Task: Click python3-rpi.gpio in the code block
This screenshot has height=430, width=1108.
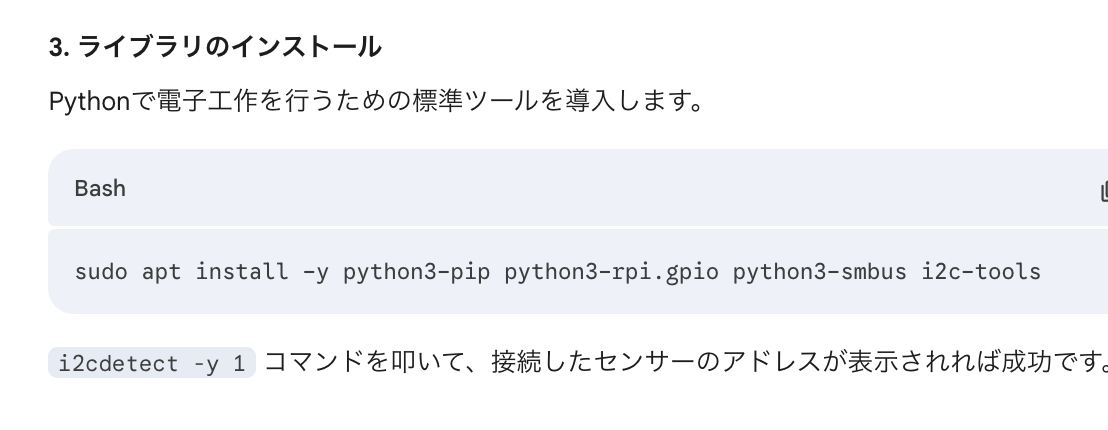Action: [611, 271]
